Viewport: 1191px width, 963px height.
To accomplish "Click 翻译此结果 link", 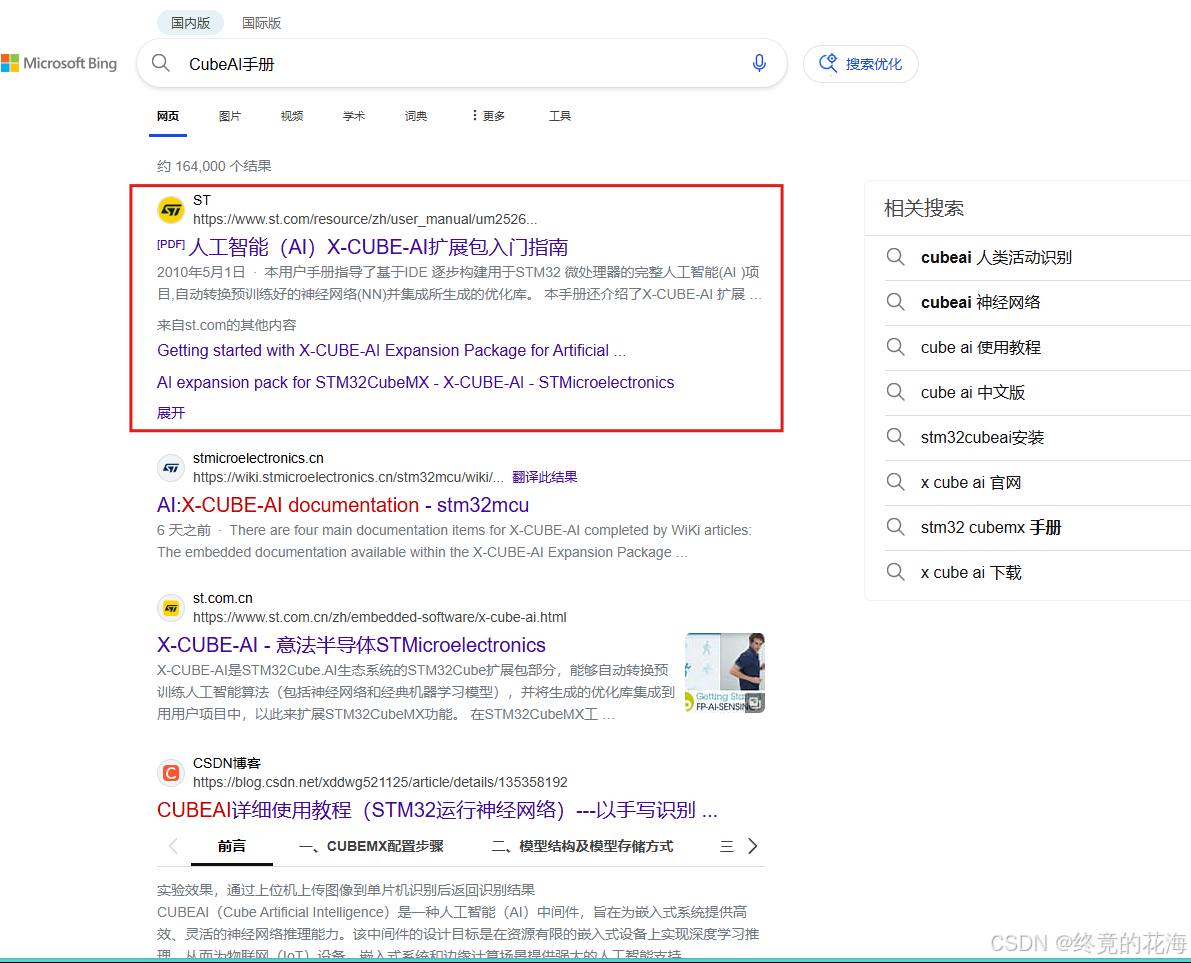I will tap(545, 477).
